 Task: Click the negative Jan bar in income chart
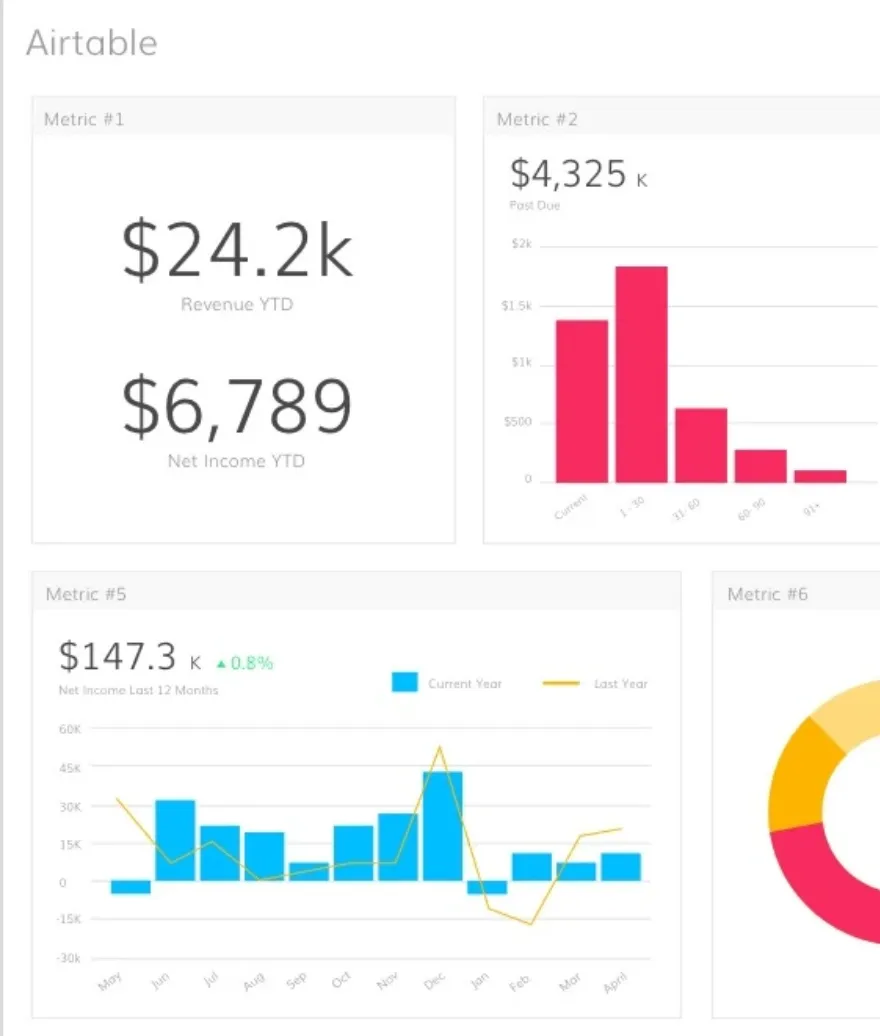(487, 887)
